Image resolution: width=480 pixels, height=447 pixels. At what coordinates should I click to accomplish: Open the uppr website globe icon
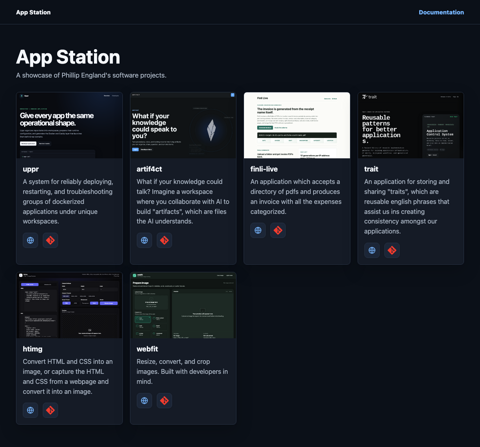point(30,240)
